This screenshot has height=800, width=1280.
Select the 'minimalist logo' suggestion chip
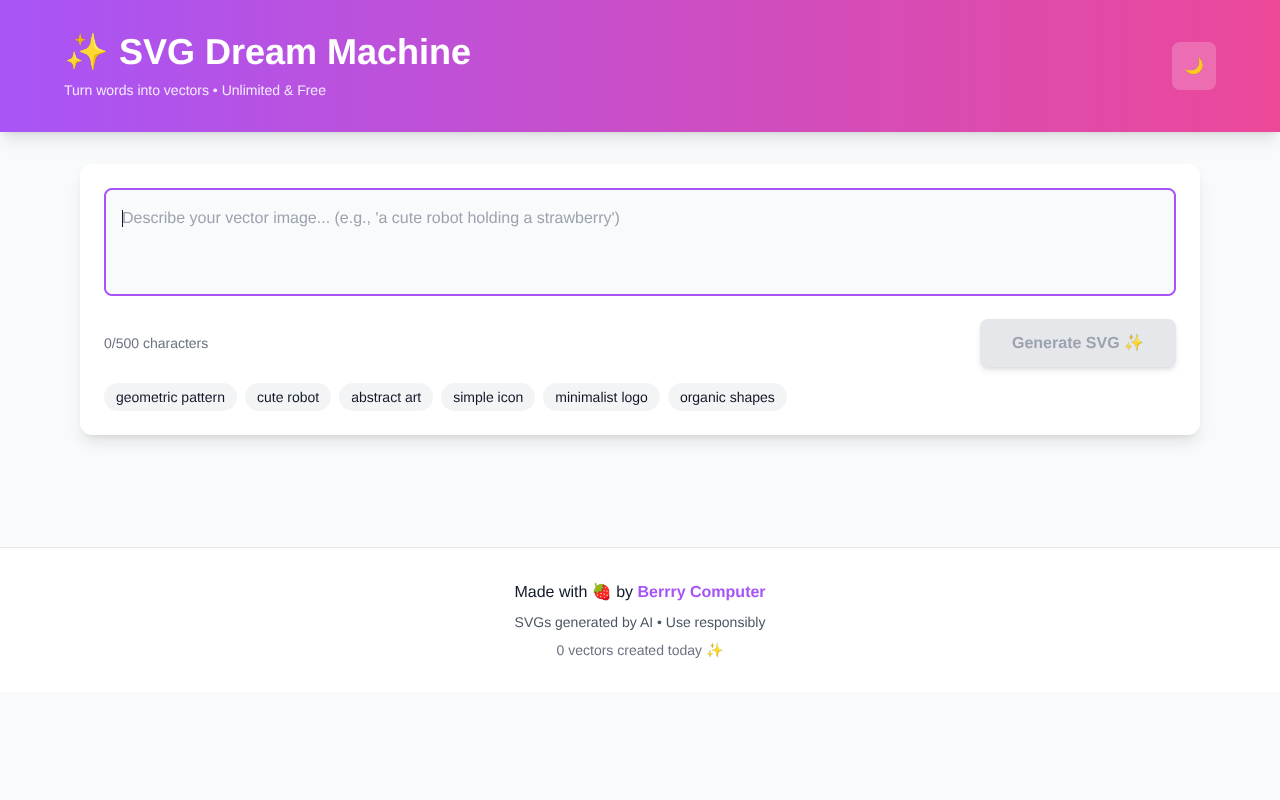[x=601, y=397]
